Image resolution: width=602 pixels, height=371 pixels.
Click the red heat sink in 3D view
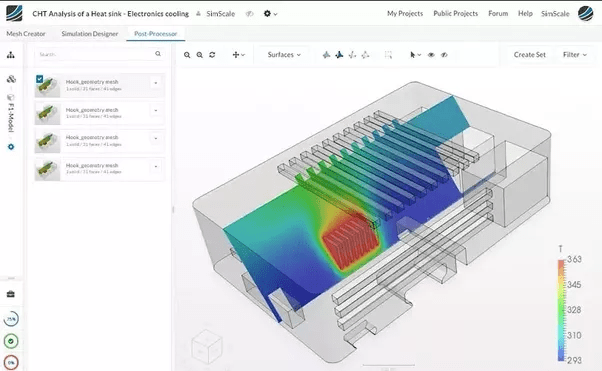[x=350, y=241]
